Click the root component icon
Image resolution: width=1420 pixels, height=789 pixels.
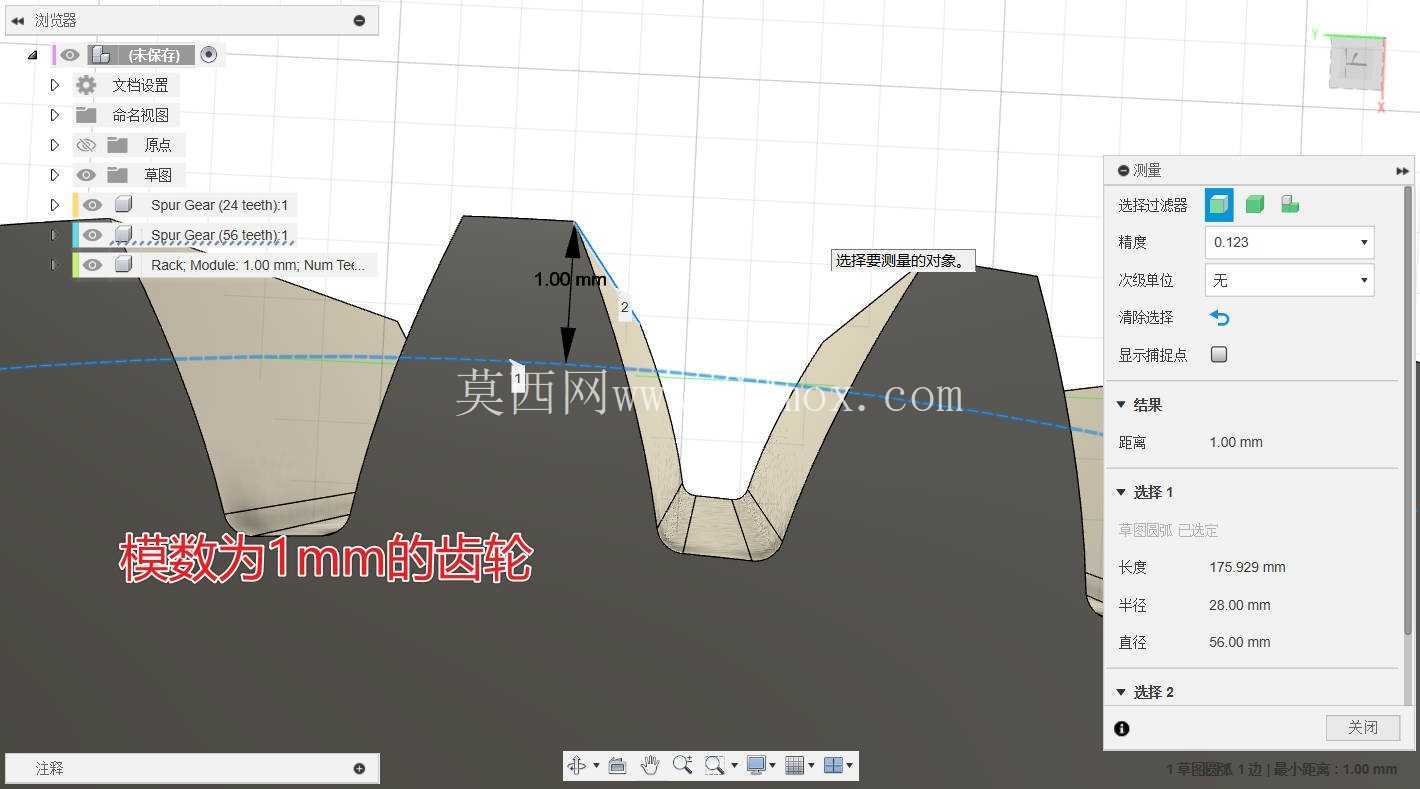coord(101,55)
